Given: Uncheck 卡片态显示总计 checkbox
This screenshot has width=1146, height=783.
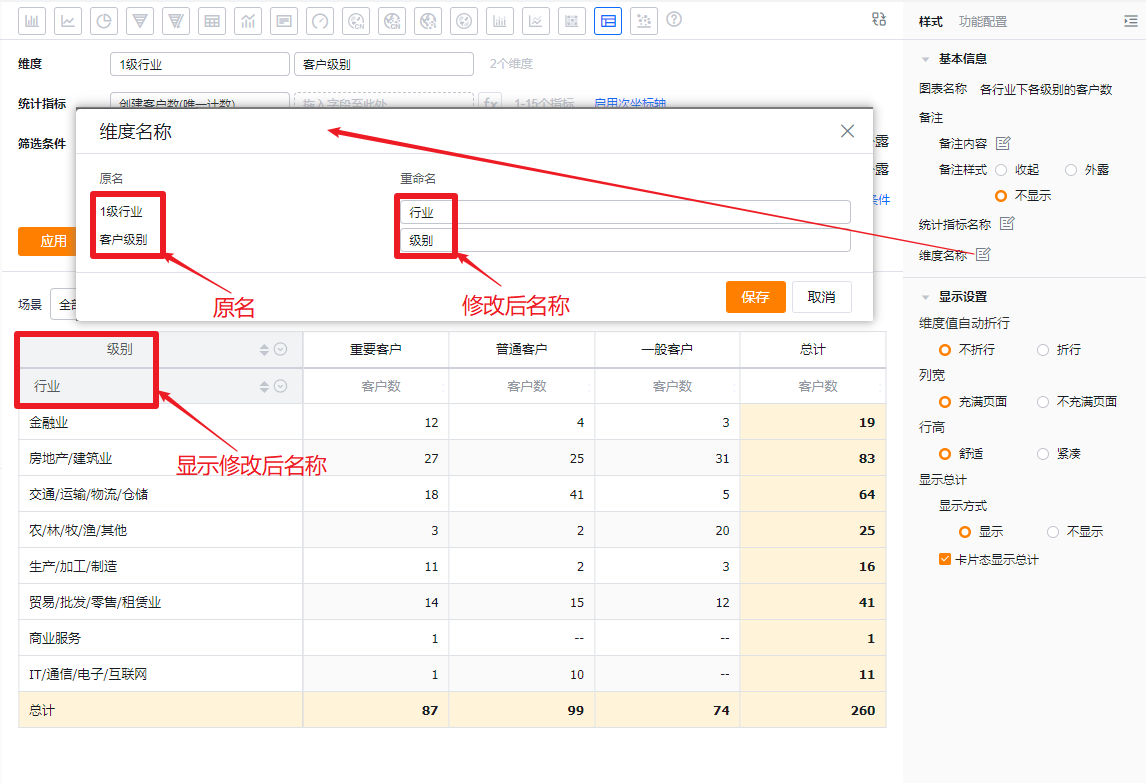Looking at the screenshot, I should (x=945, y=559).
